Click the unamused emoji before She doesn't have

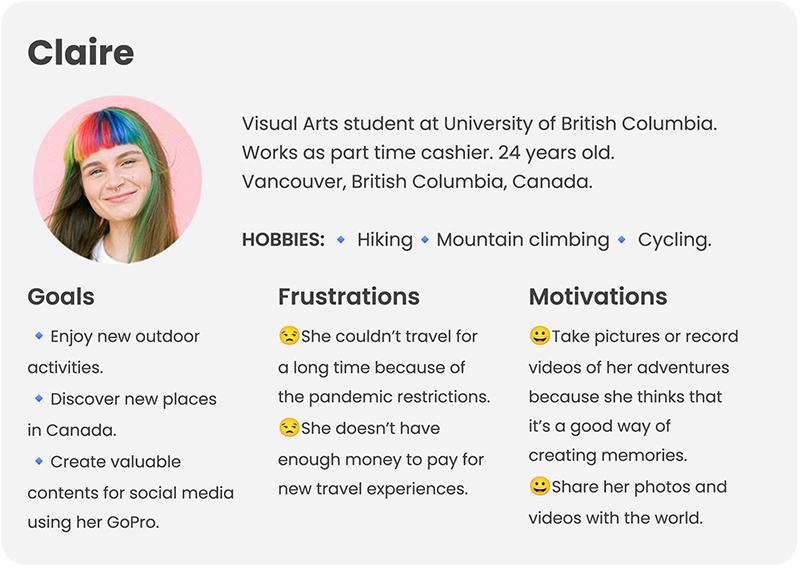click(289, 428)
